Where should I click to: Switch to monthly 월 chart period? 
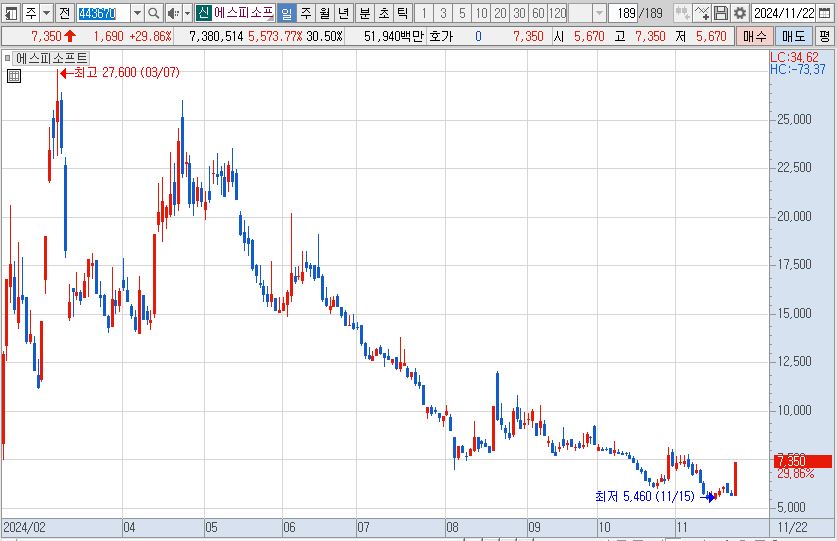[x=325, y=13]
